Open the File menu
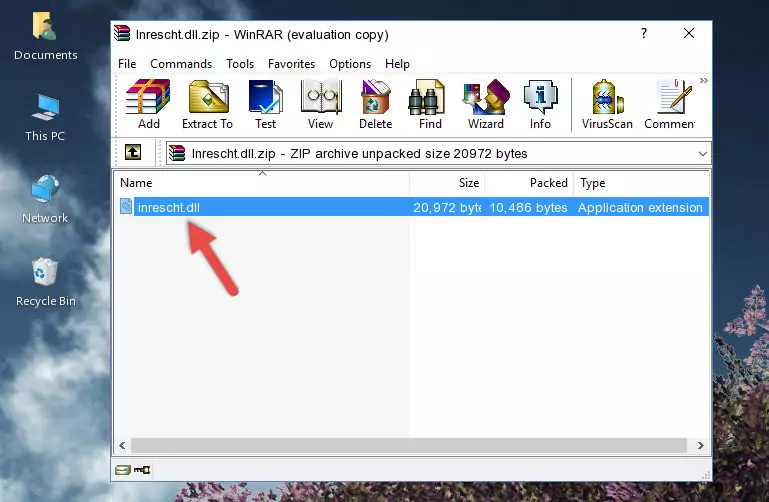This screenshot has width=769, height=502. pyautogui.click(x=127, y=64)
